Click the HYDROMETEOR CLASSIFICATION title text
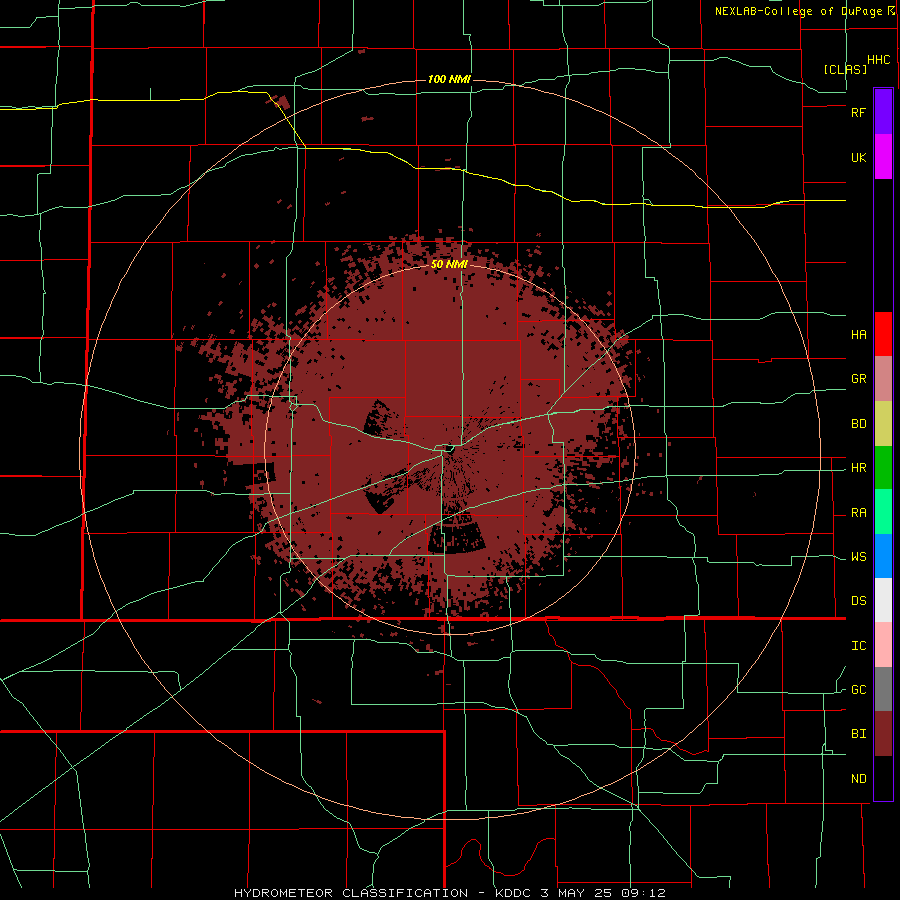The image size is (900, 900). [x=351, y=893]
